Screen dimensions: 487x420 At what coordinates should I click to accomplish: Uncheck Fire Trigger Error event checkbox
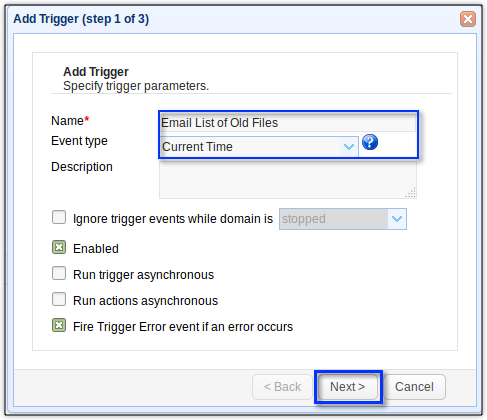[59, 325]
